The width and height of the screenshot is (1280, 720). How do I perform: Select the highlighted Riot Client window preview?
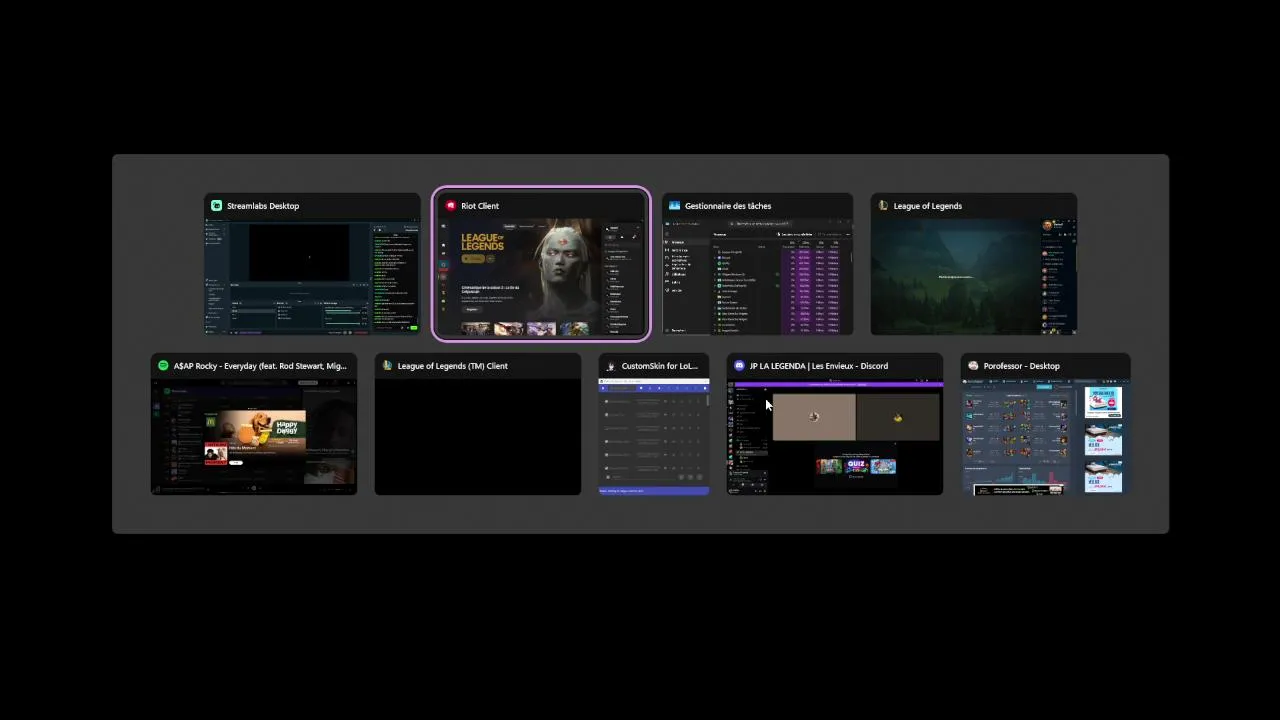pos(541,277)
